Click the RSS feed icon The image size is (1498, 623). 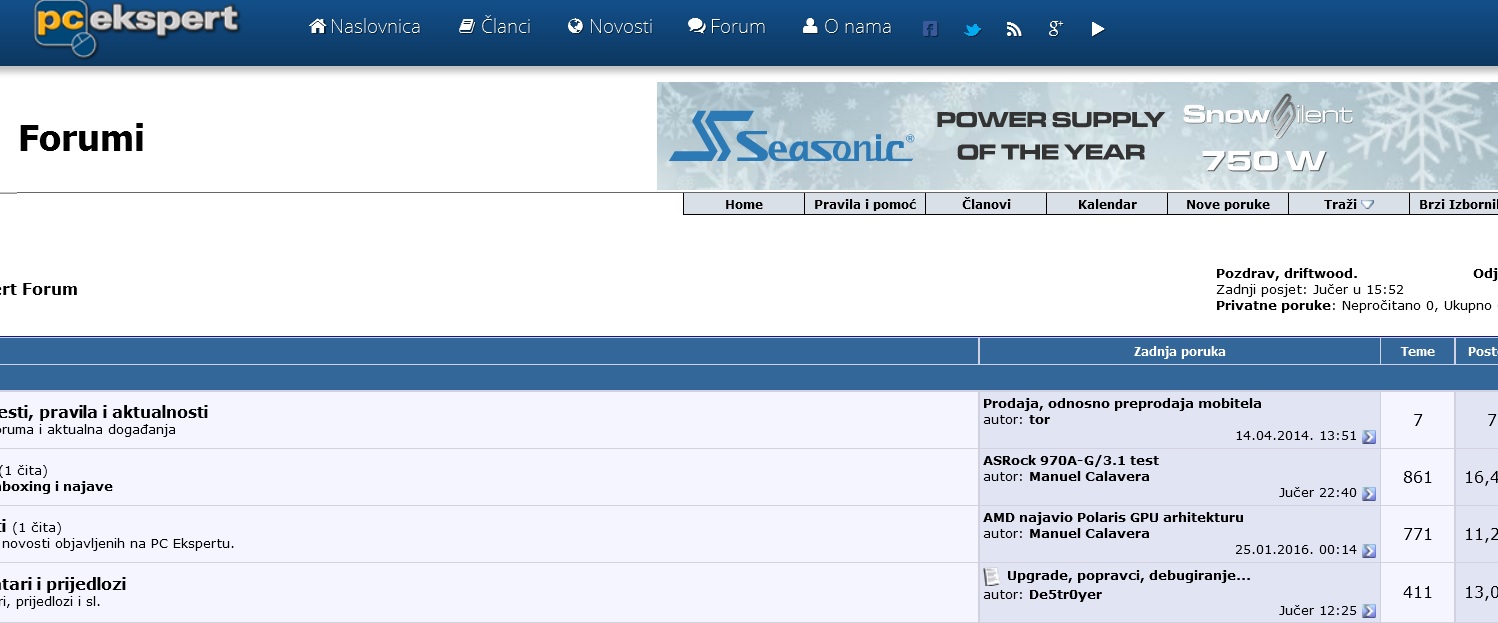(x=1014, y=29)
